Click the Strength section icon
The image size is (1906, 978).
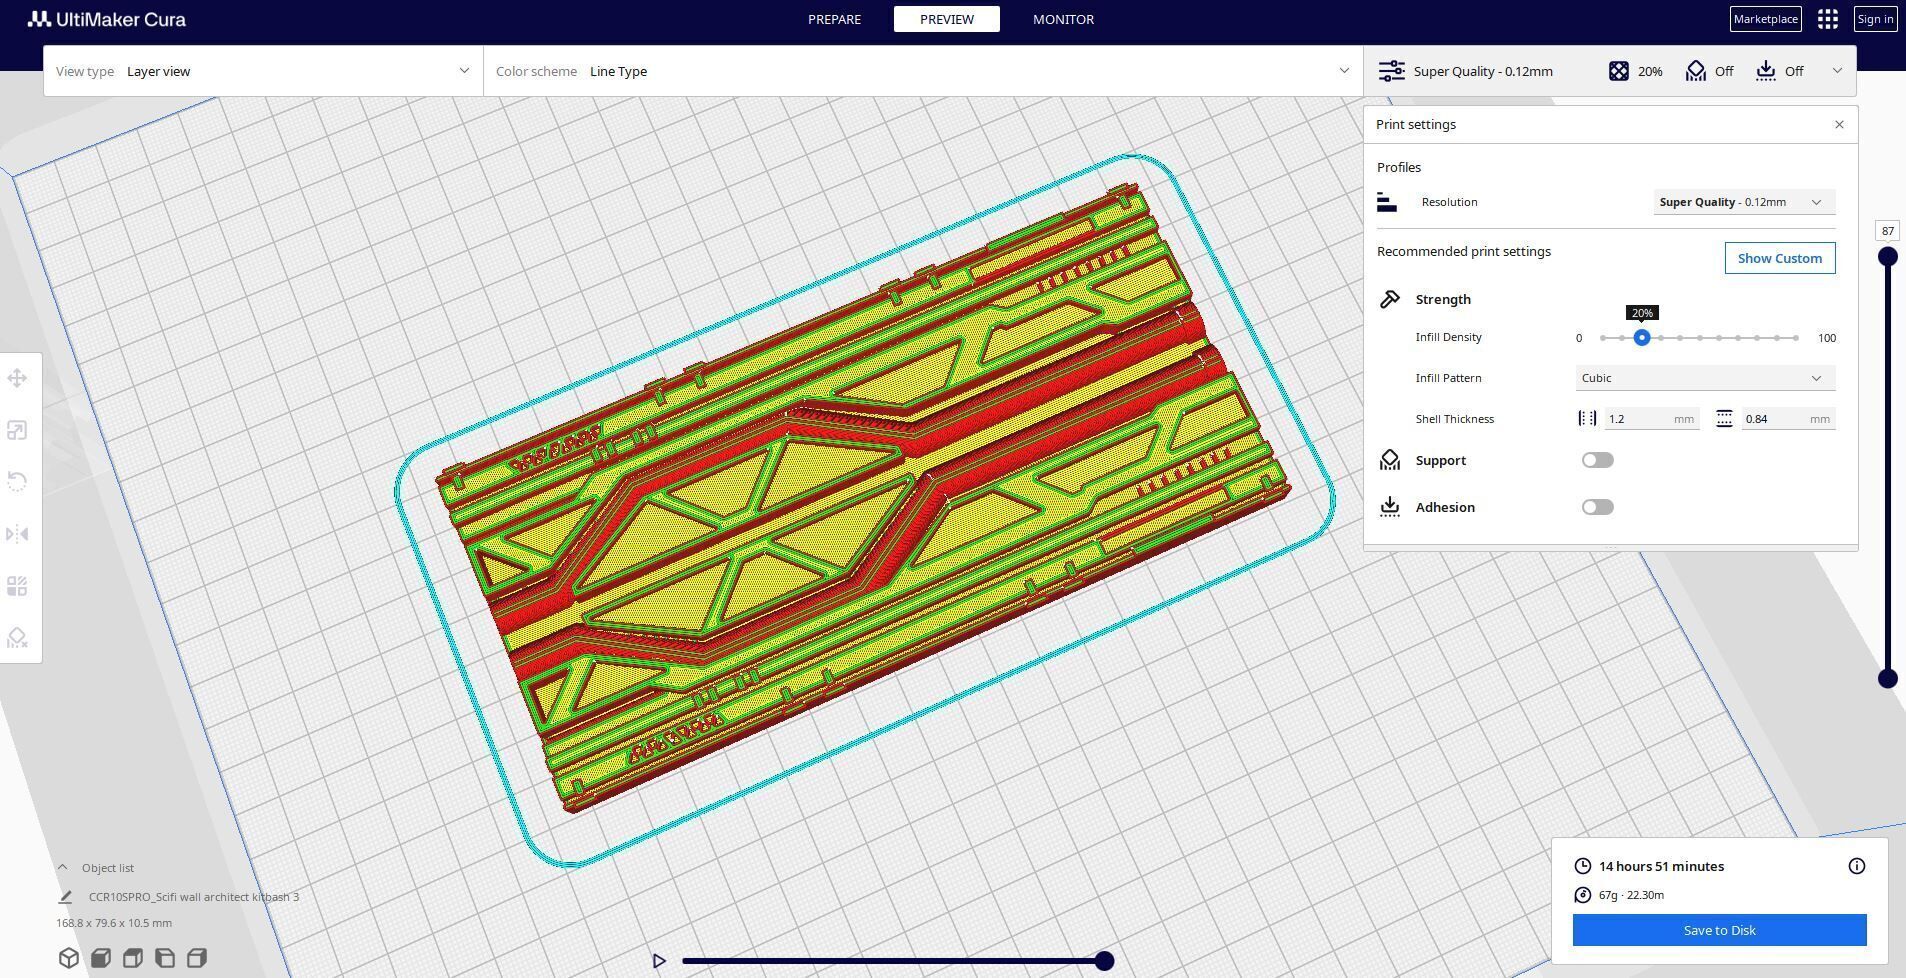pyautogui.click(x=1390, y=299)
